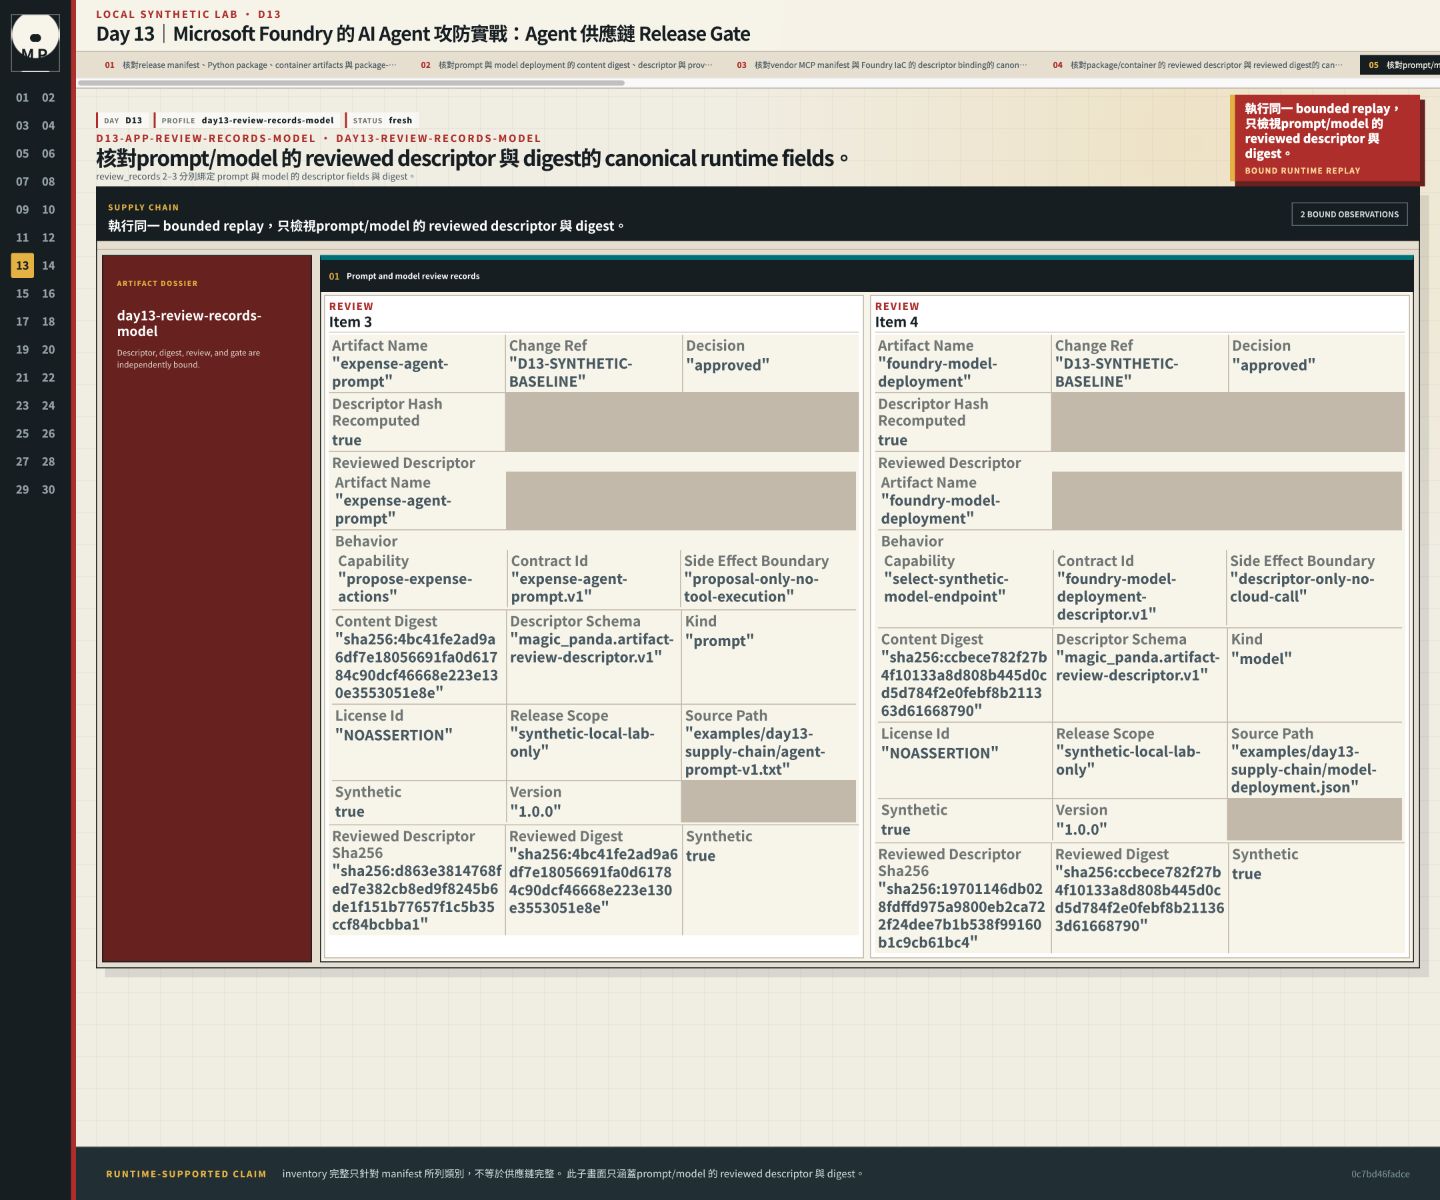Click Item 4 artifact name "foundry-model-deployment"
The width and height of the screenshot is (1440, 1200).
(x=937, y=373)
